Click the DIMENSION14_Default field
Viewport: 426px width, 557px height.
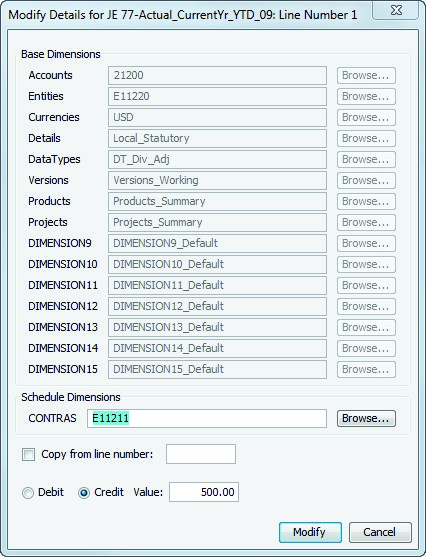point(217,348)
